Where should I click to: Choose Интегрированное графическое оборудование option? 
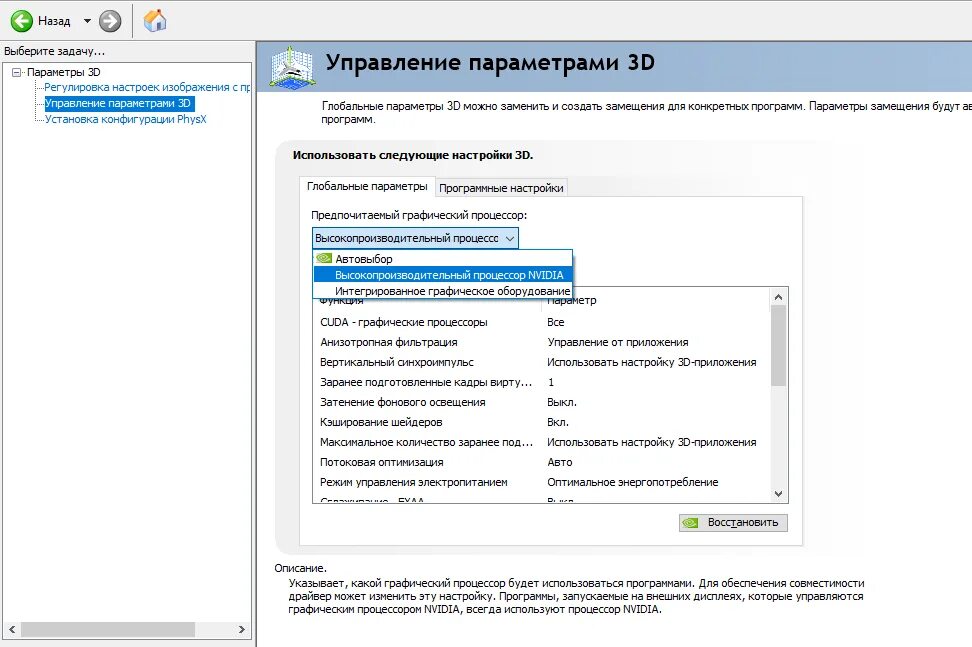tap(443, 291)
